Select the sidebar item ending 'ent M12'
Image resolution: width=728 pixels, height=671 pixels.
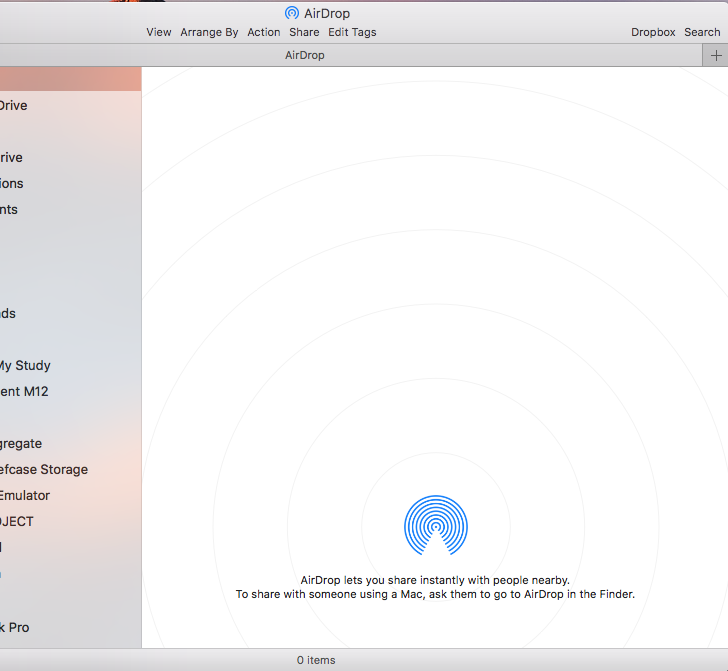click(x=71, y=391)
